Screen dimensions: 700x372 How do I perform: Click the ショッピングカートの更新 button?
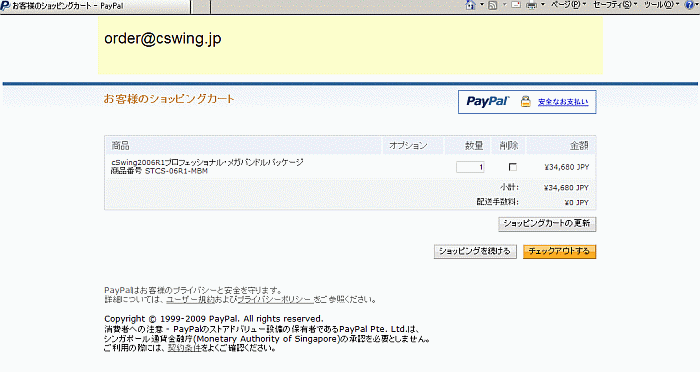tap(547, 224)
